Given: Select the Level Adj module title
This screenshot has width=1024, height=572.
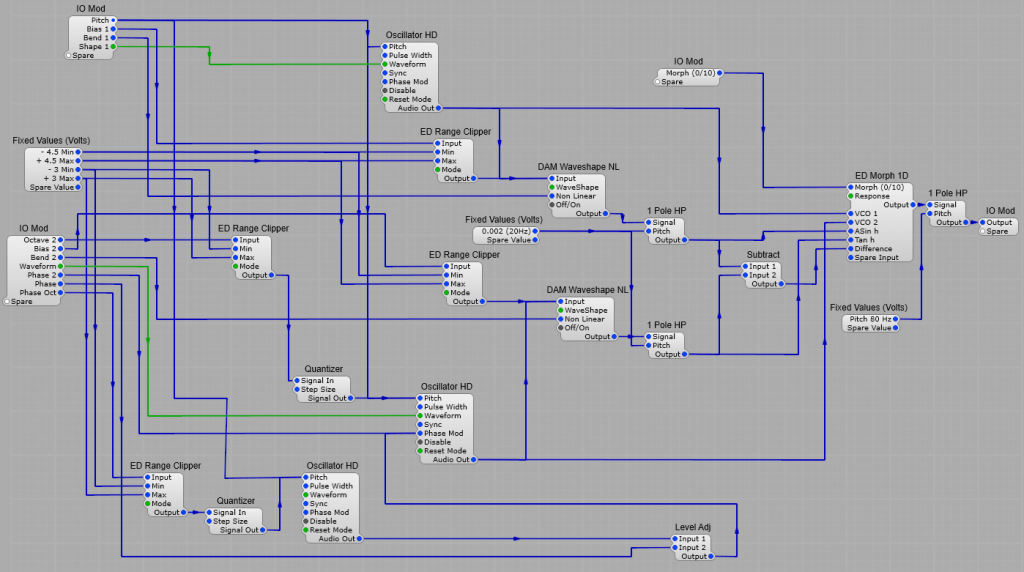Looking at the screenshot, I should pyautogui.click(x=691, y=526).
